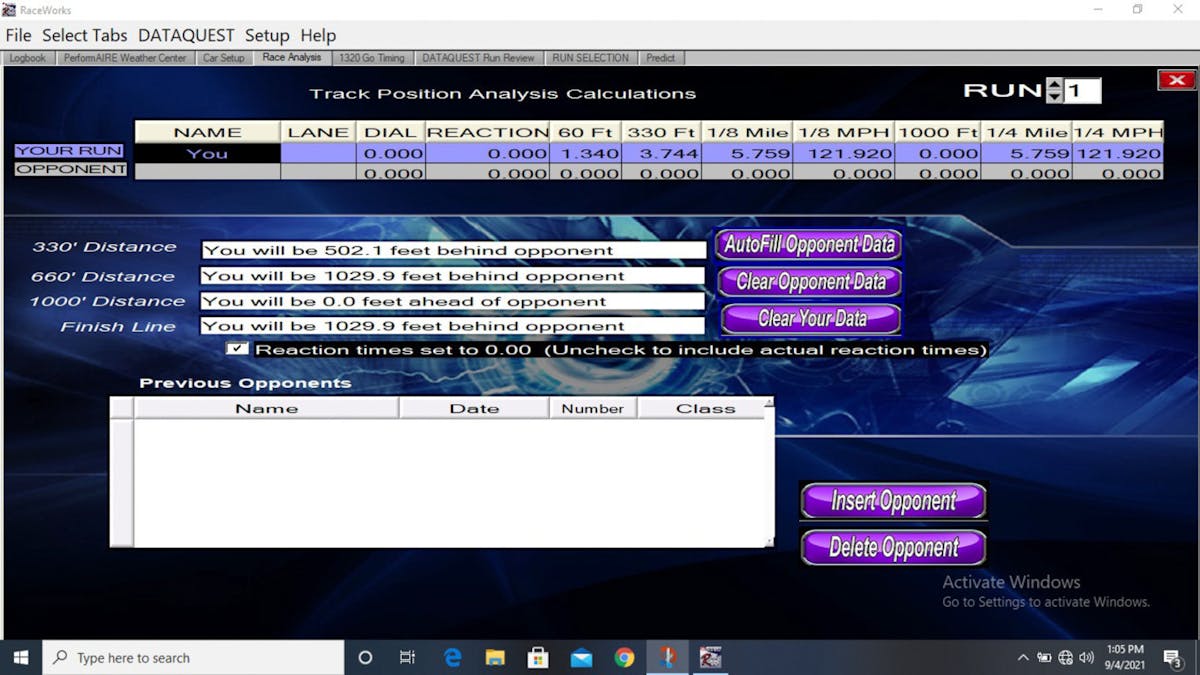Increase the RUN number with up arrow
Image resolution: width=1200 pixels, height=675 pixels.
pos(1054,85)
